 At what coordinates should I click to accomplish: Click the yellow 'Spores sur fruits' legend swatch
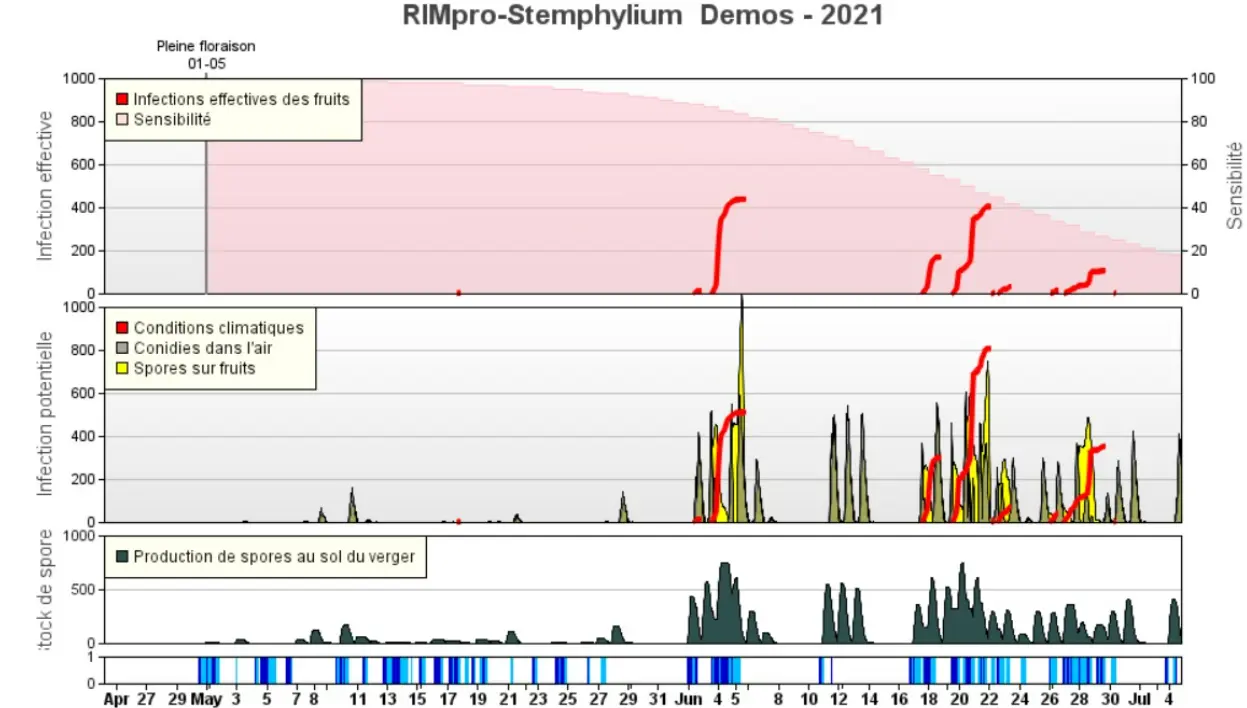click(122, 368)
